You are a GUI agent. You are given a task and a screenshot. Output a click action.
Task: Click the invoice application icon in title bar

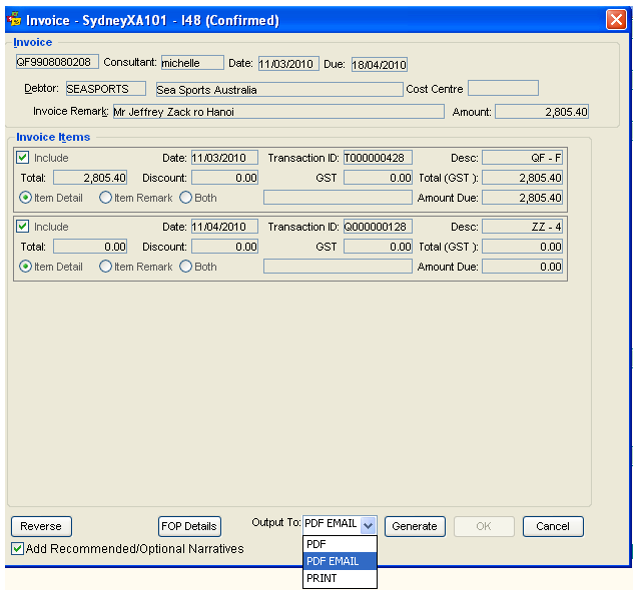click(15, 19)
